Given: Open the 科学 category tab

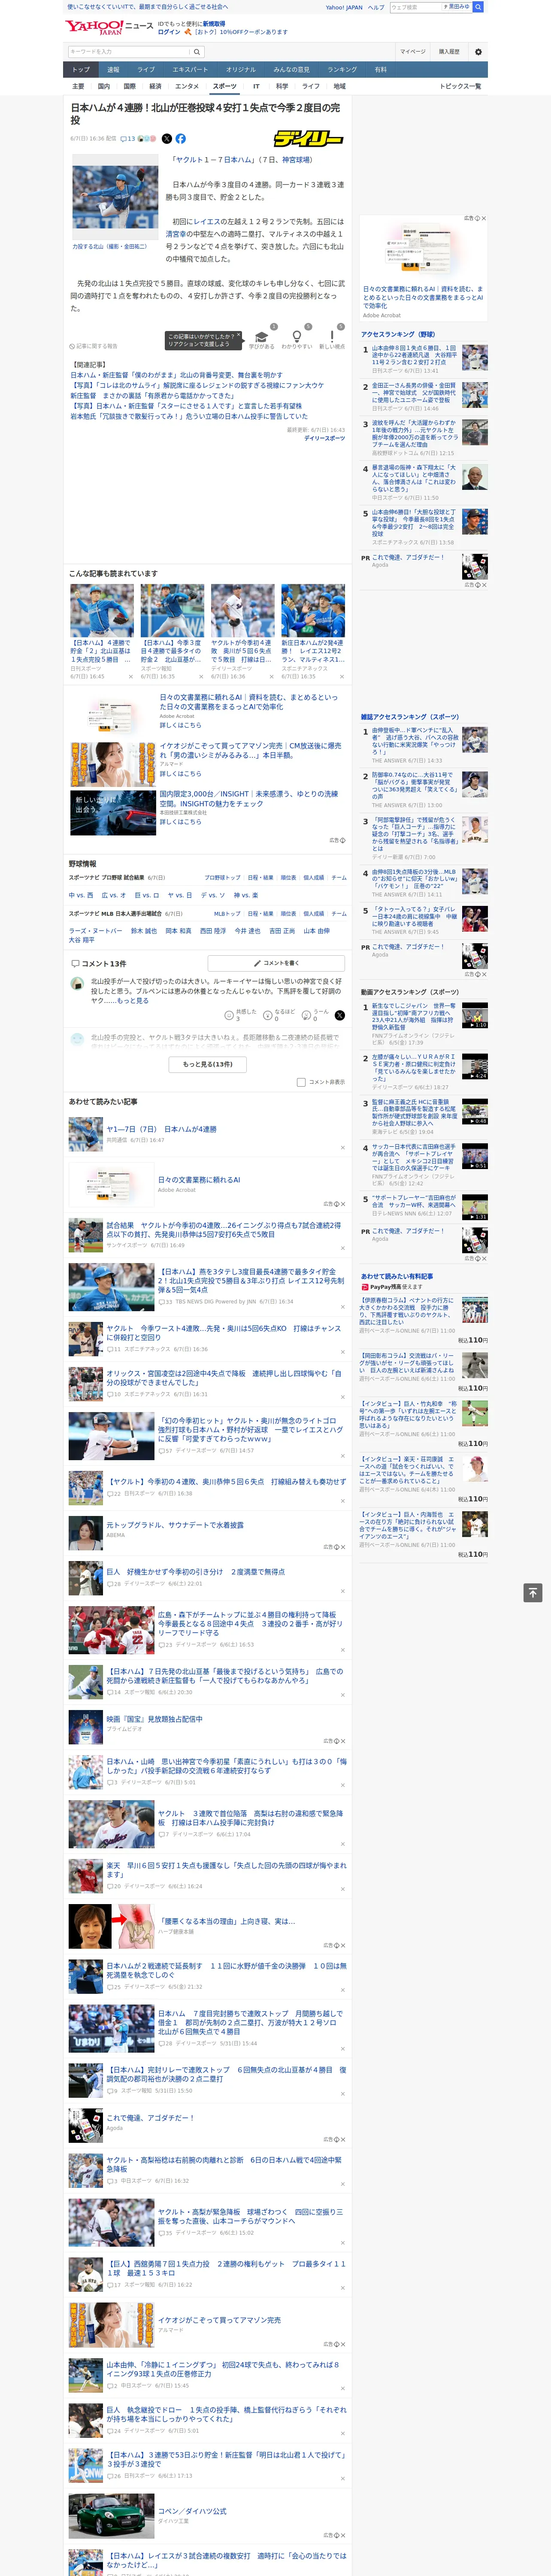Looking at the screenshot, I should tap(282, 87).
